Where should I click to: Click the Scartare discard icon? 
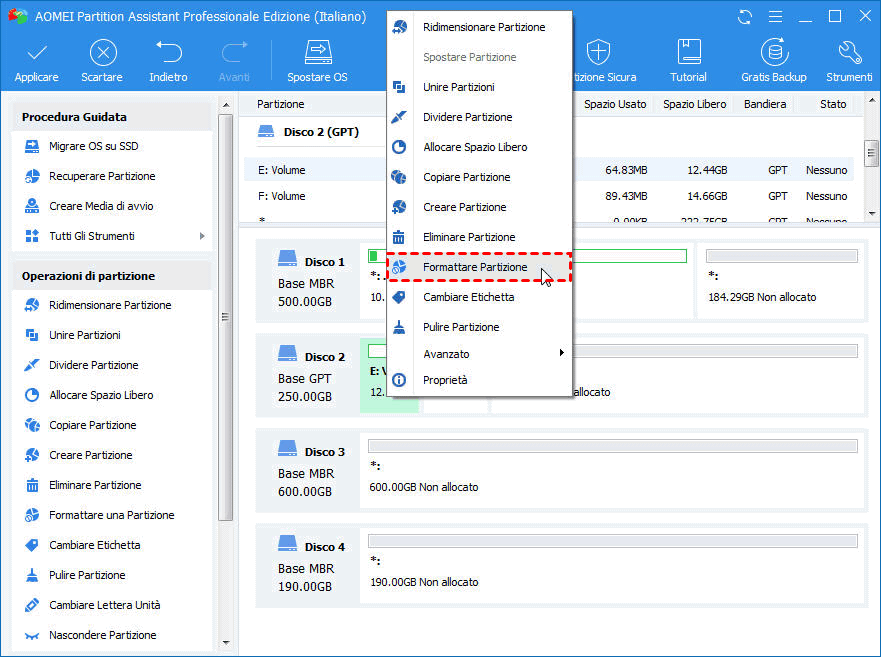pos(102,60)
